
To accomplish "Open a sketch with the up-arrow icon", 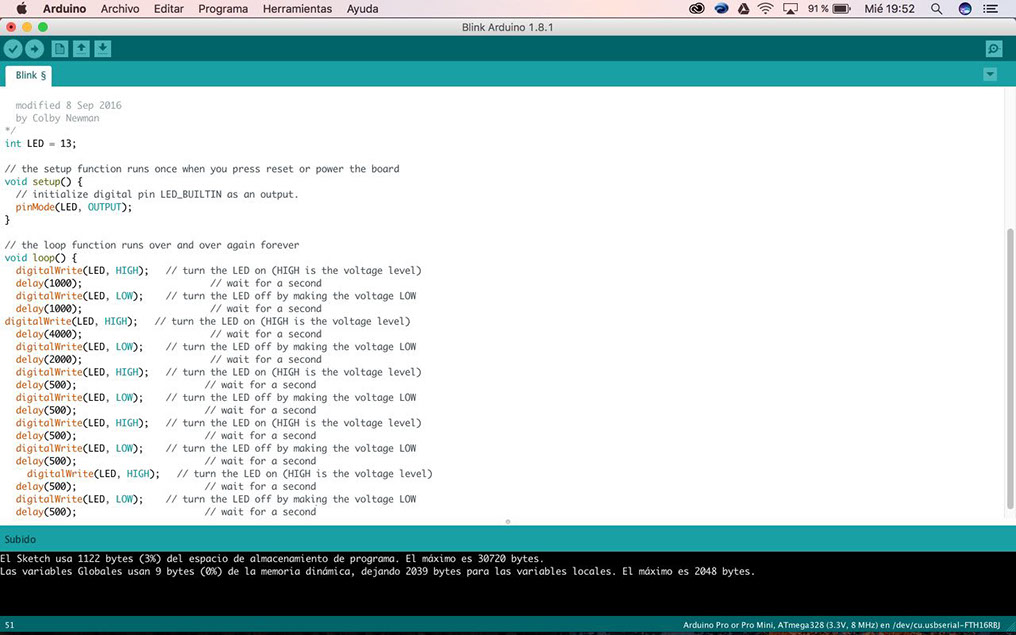I will [x=81, y=49].
